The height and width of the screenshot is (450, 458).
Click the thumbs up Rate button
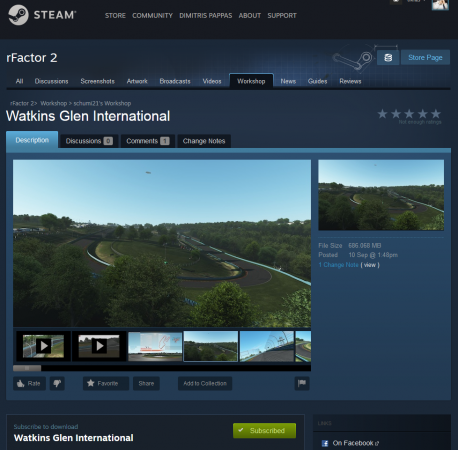pyautogui.click(x=29, y=383)
